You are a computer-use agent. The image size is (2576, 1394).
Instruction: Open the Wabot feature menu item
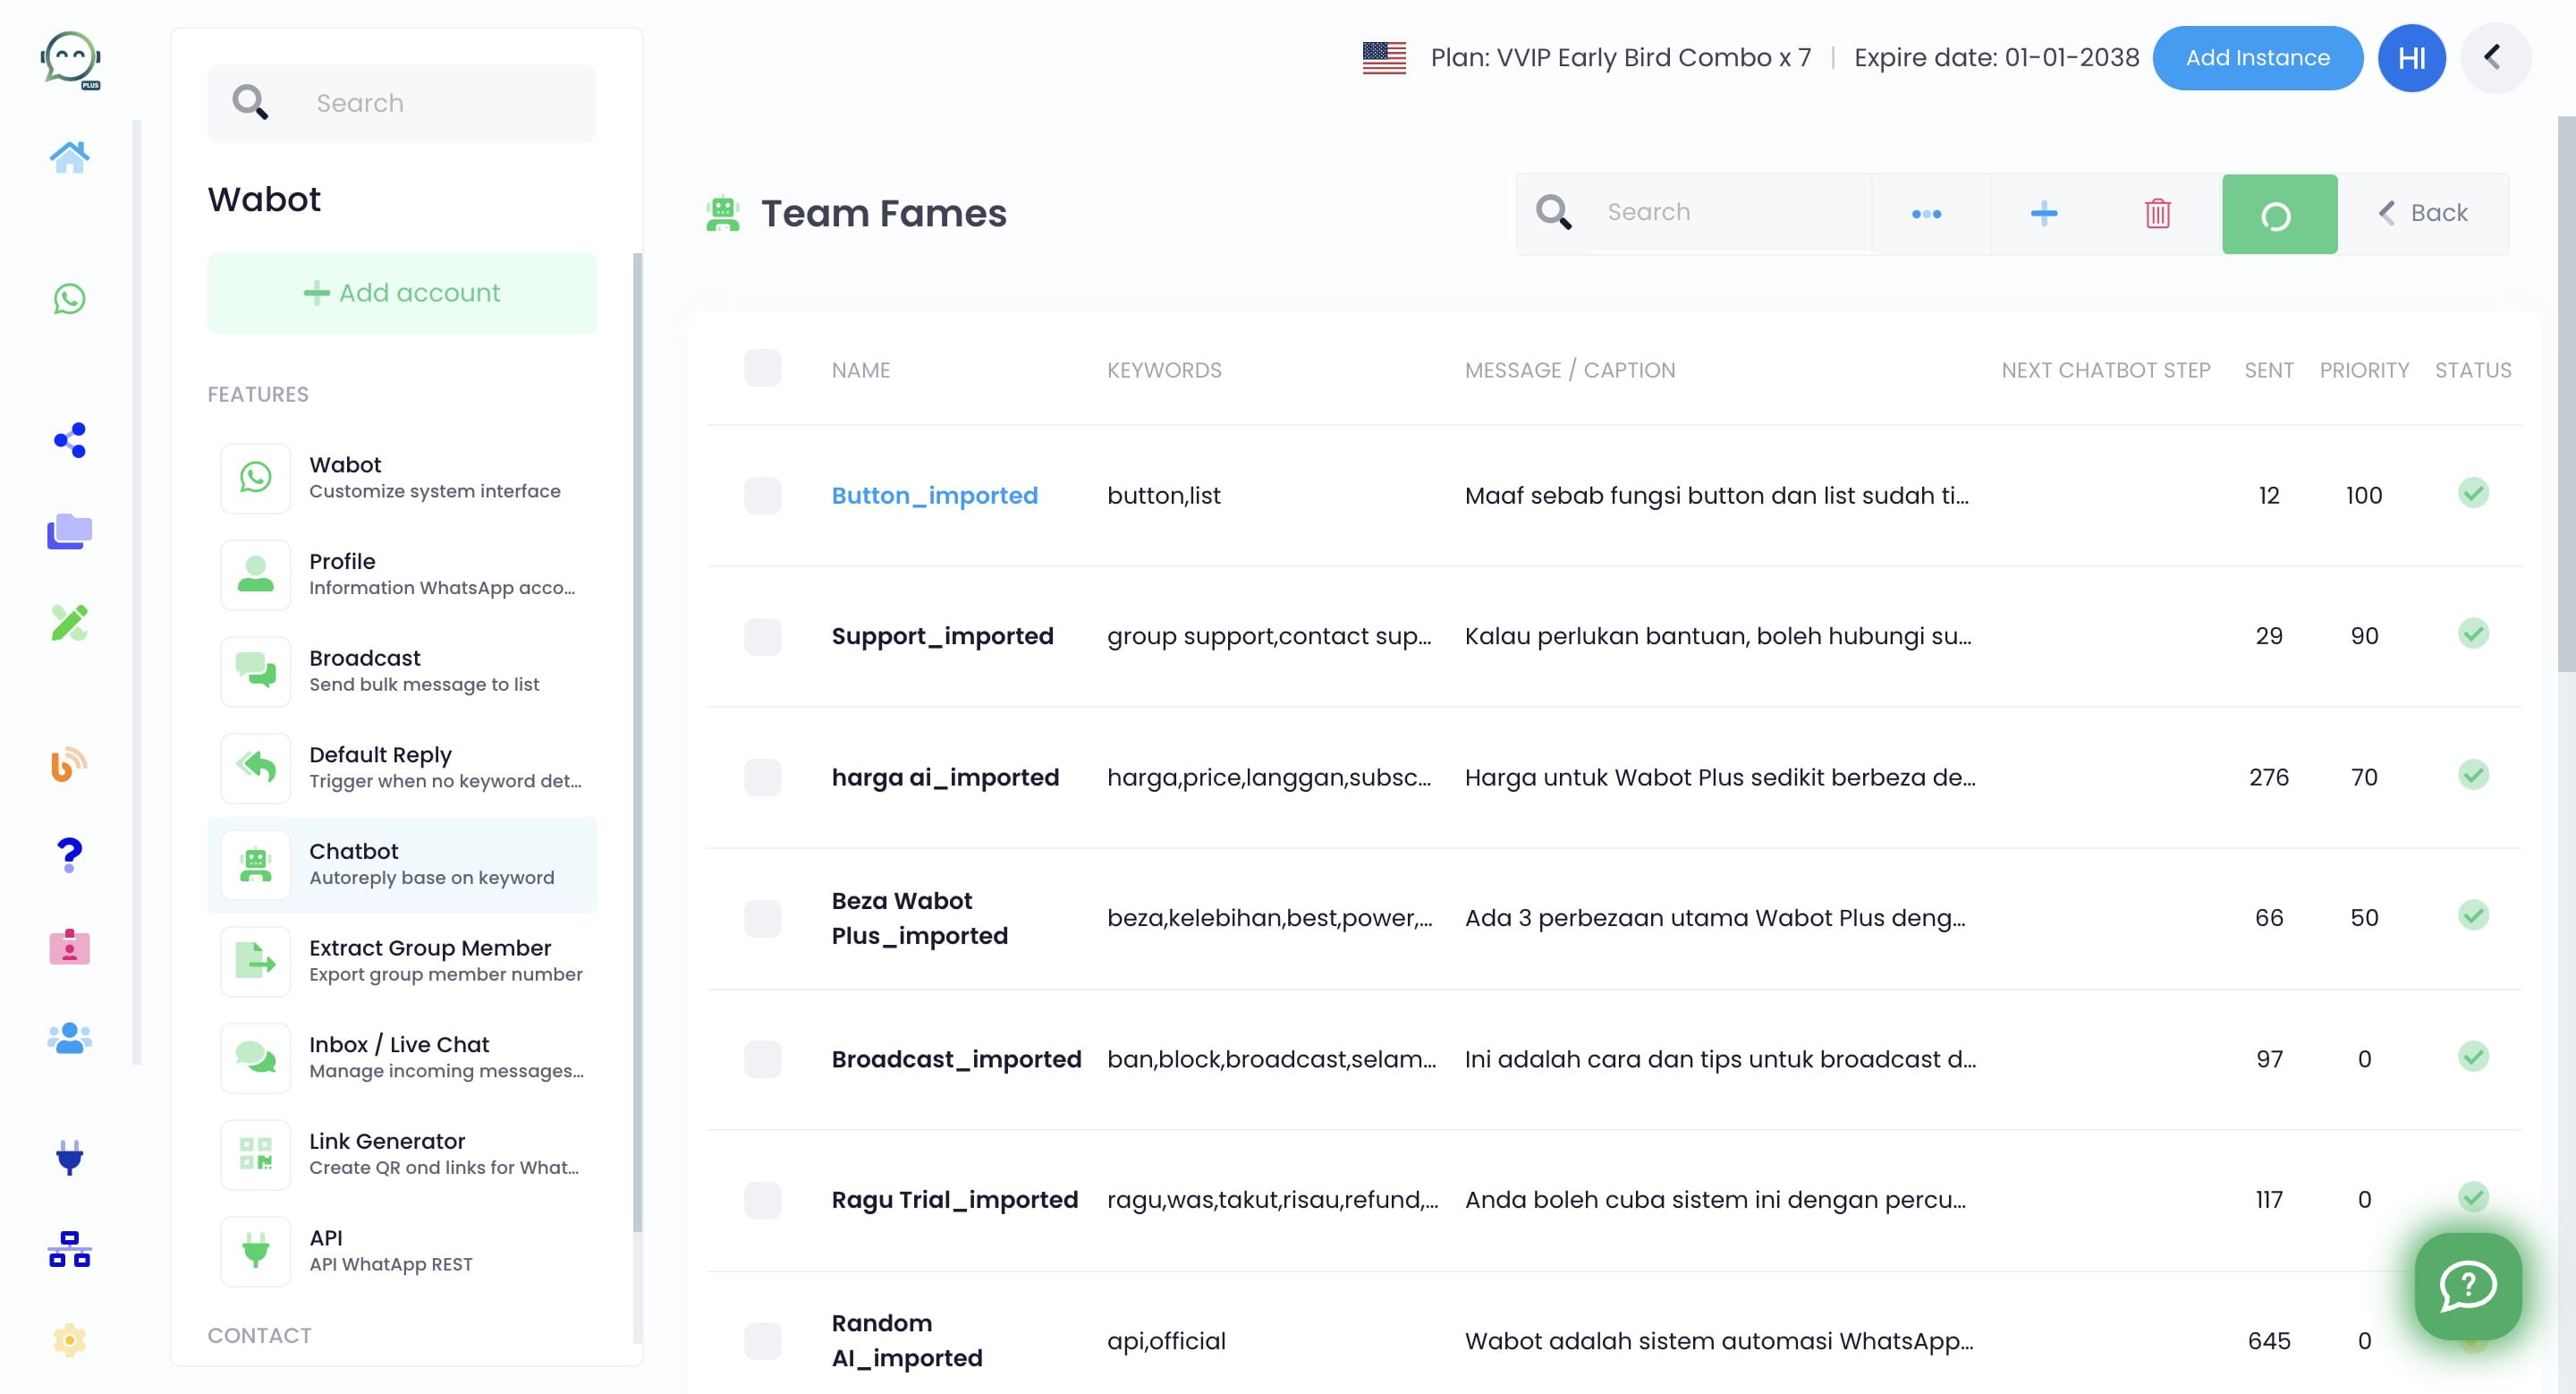[402, 478]
